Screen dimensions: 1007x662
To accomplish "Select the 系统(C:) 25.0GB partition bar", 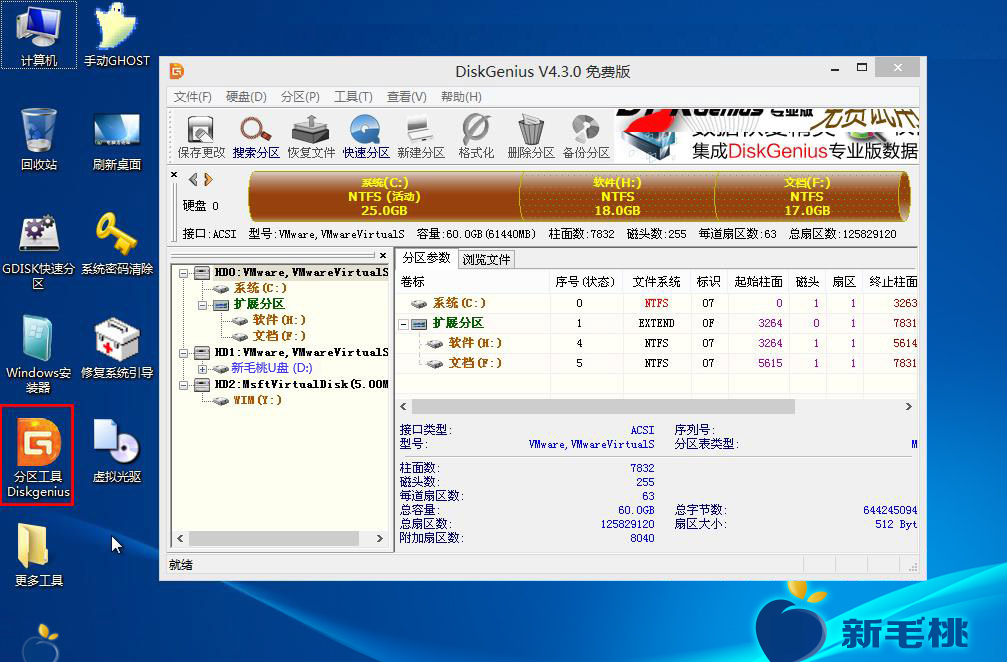I will click(384, 196).
